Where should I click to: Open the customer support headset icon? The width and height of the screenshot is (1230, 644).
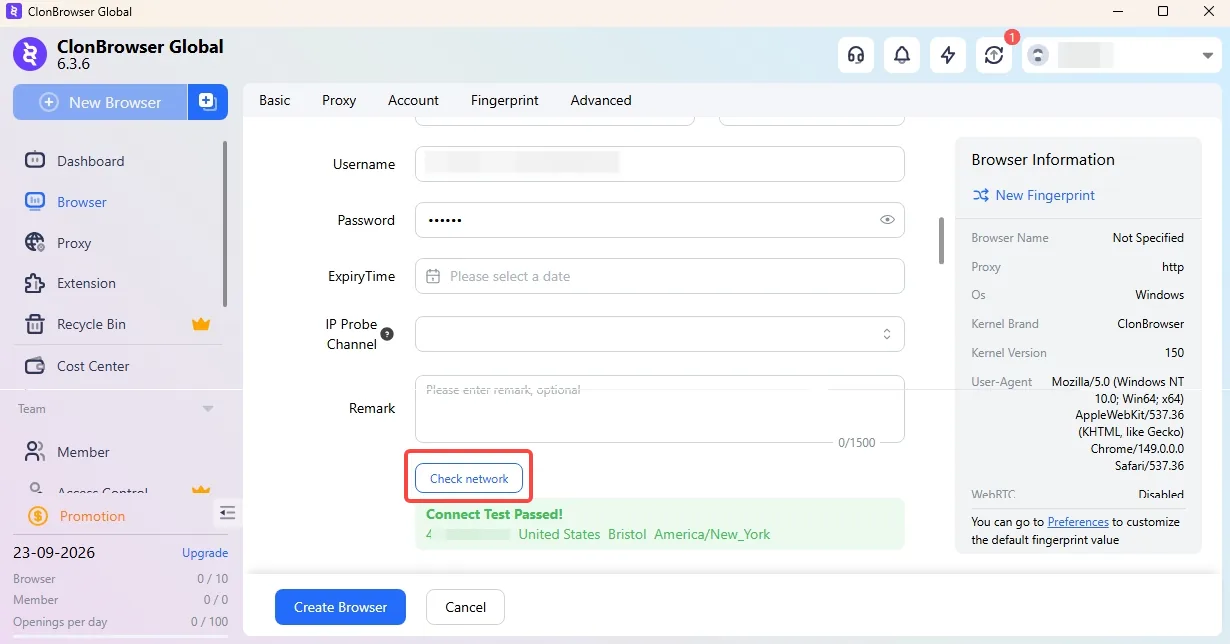[856, 55]
